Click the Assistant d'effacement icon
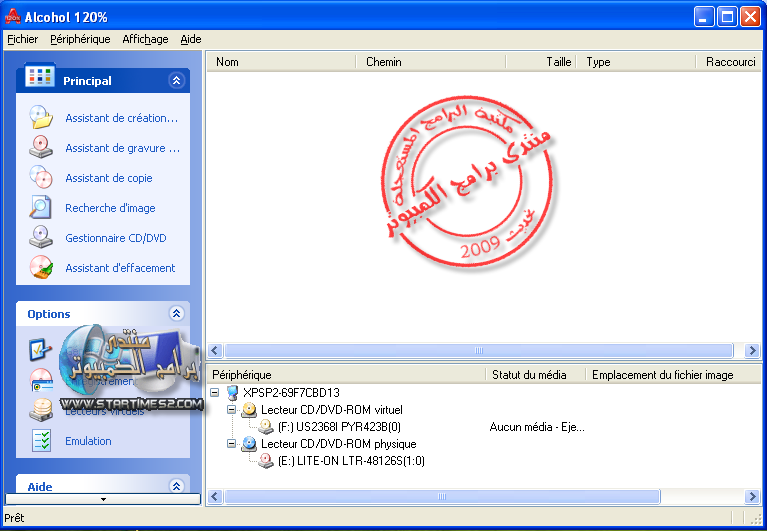 41,267
